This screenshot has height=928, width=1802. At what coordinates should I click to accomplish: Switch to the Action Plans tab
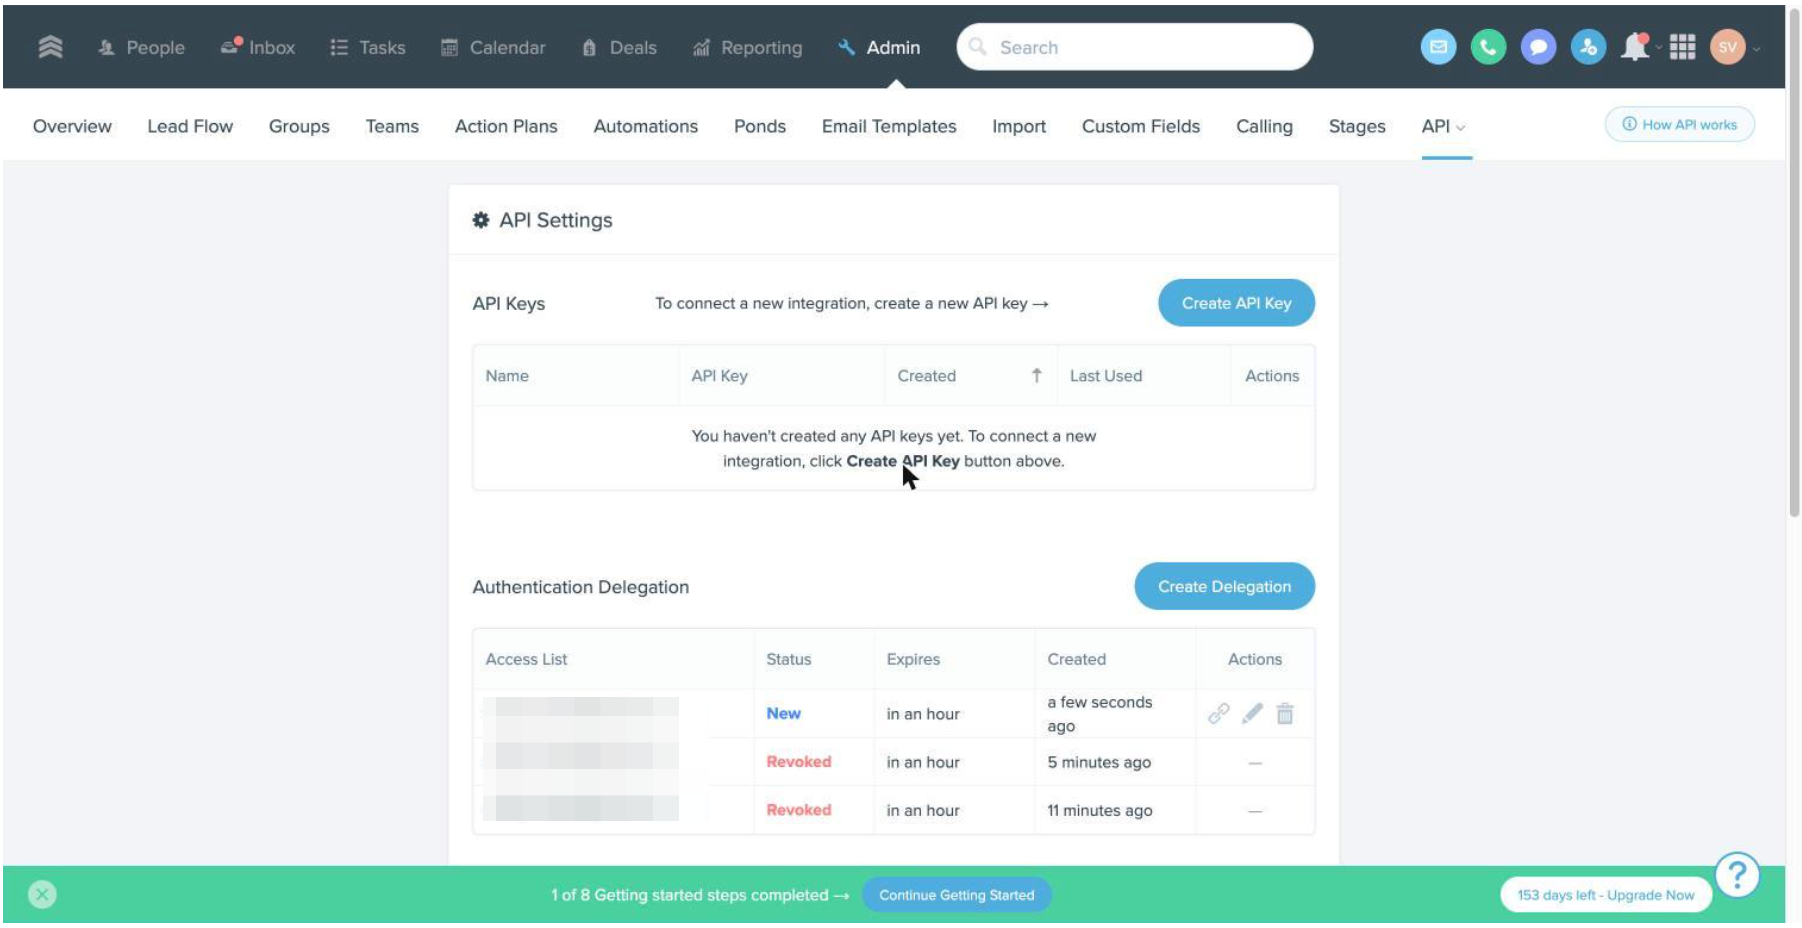pyautogui.click(x=506, y=126)
